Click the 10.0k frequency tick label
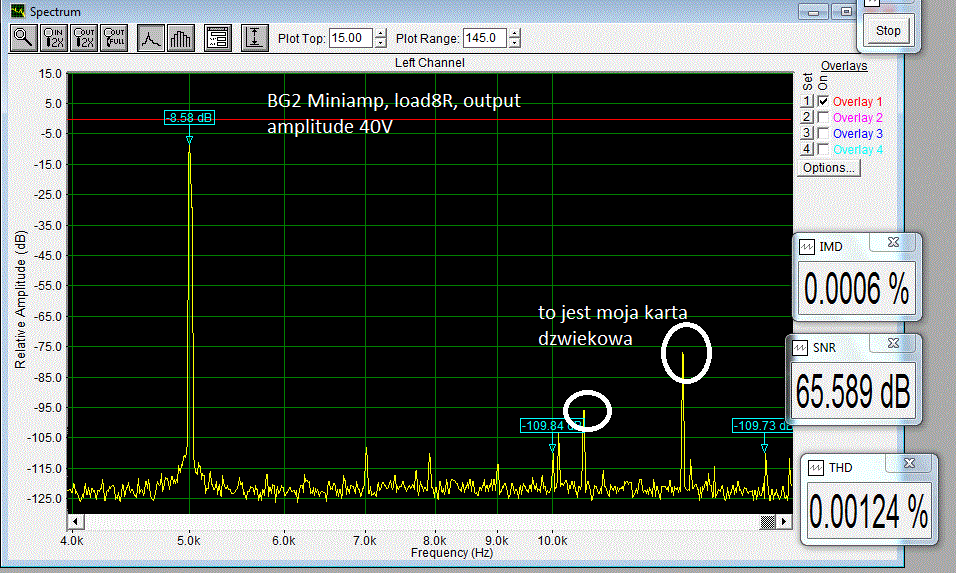The image size is (956, 573). tap(552, 540)
